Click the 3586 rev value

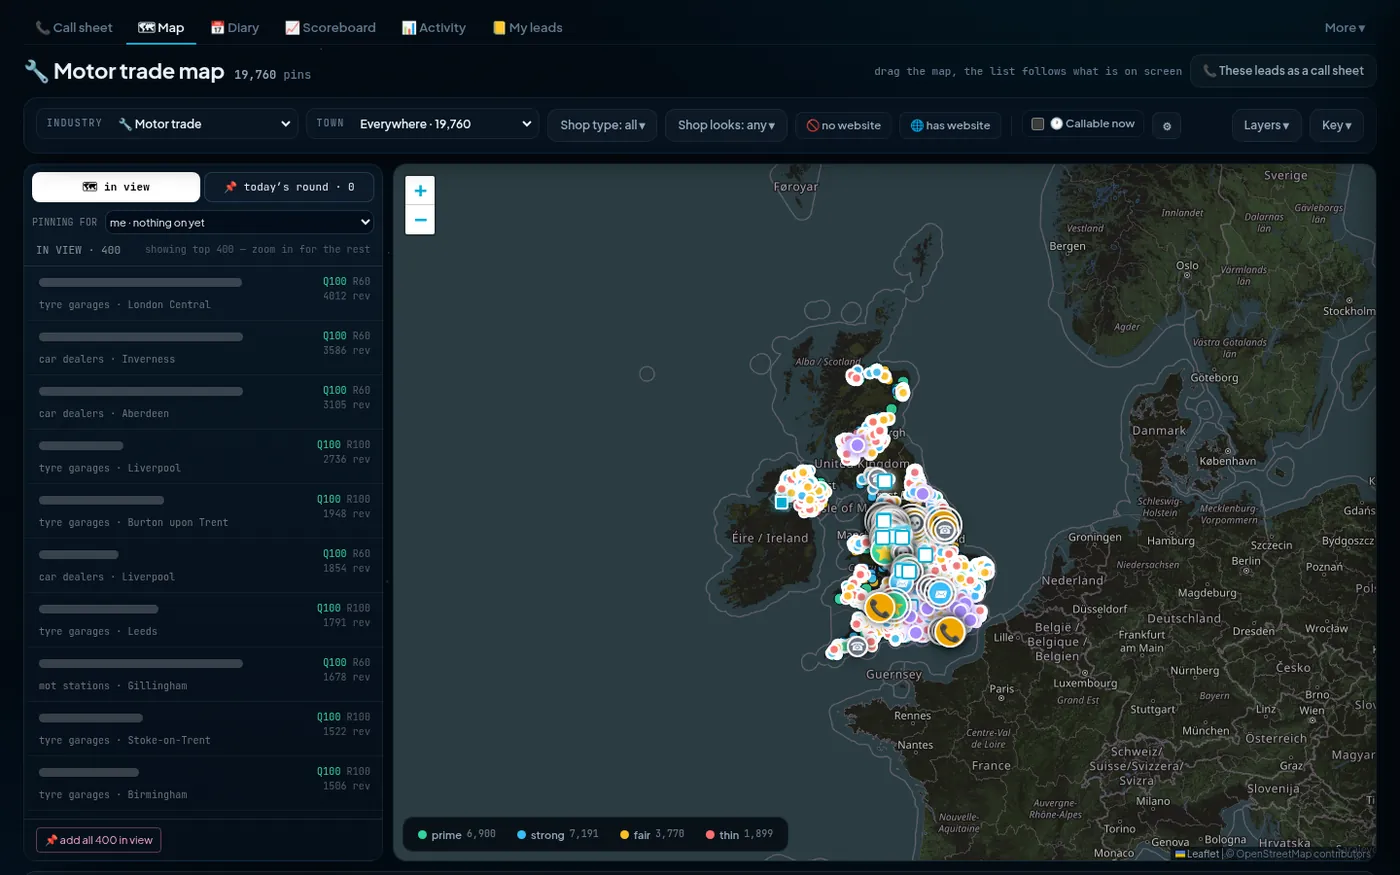coord(346,351)
